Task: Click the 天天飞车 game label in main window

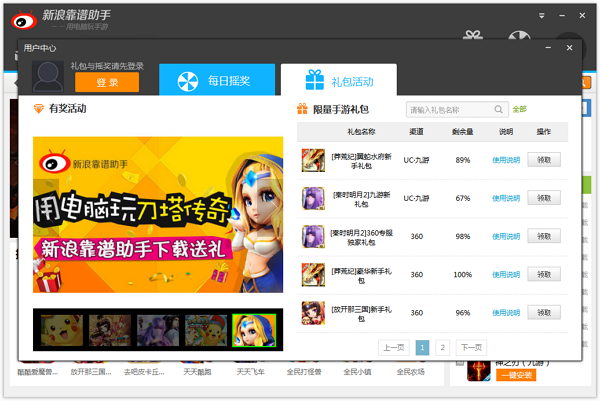Action: pos(250,372)
